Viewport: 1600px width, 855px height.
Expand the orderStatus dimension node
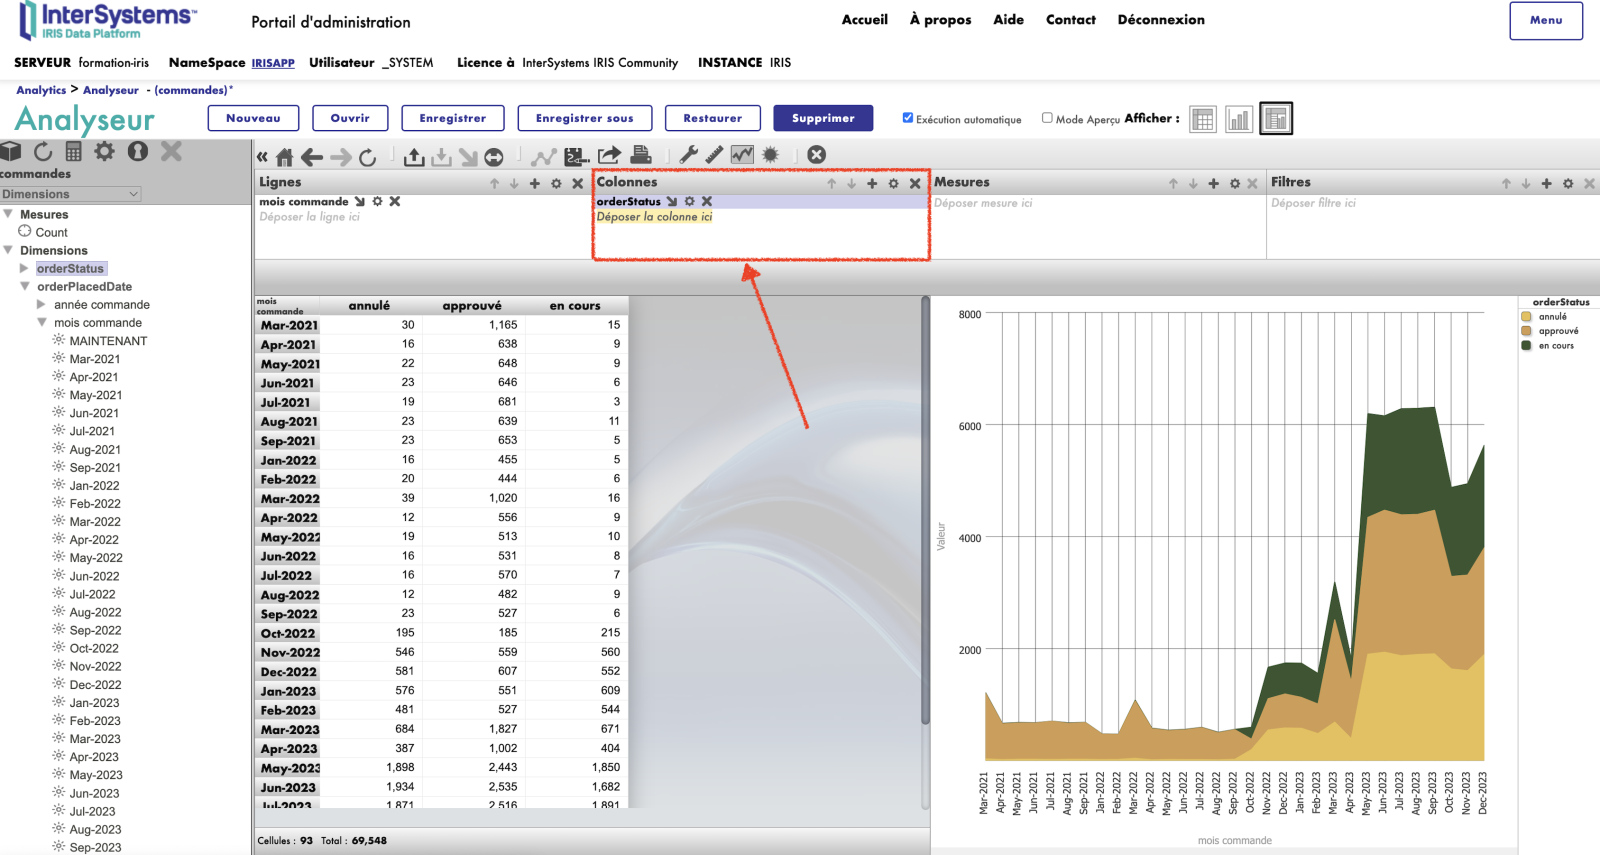24,268
